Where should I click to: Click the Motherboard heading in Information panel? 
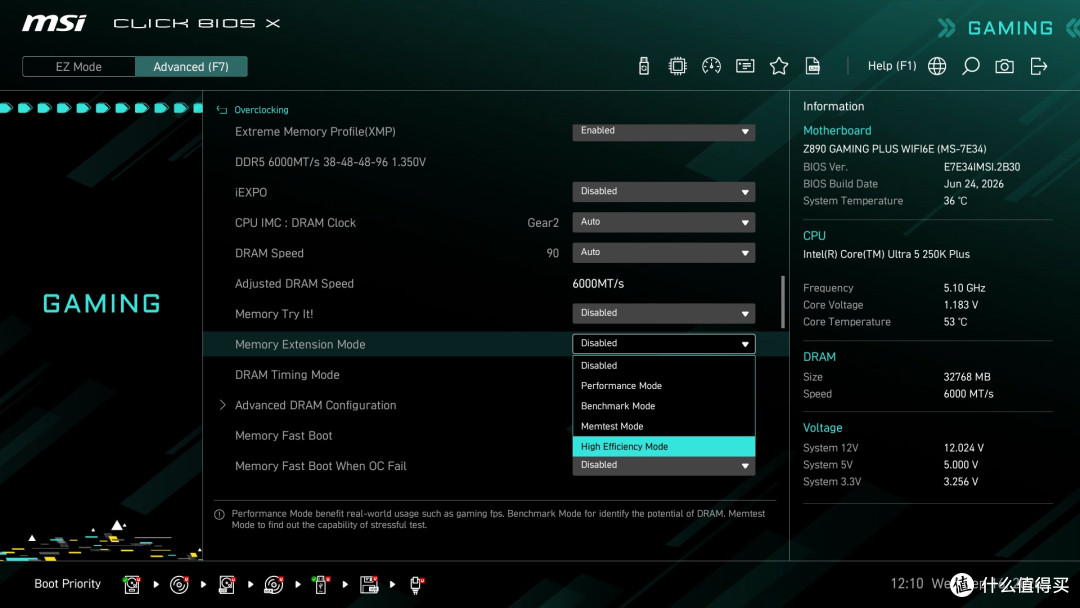[837, 130]
